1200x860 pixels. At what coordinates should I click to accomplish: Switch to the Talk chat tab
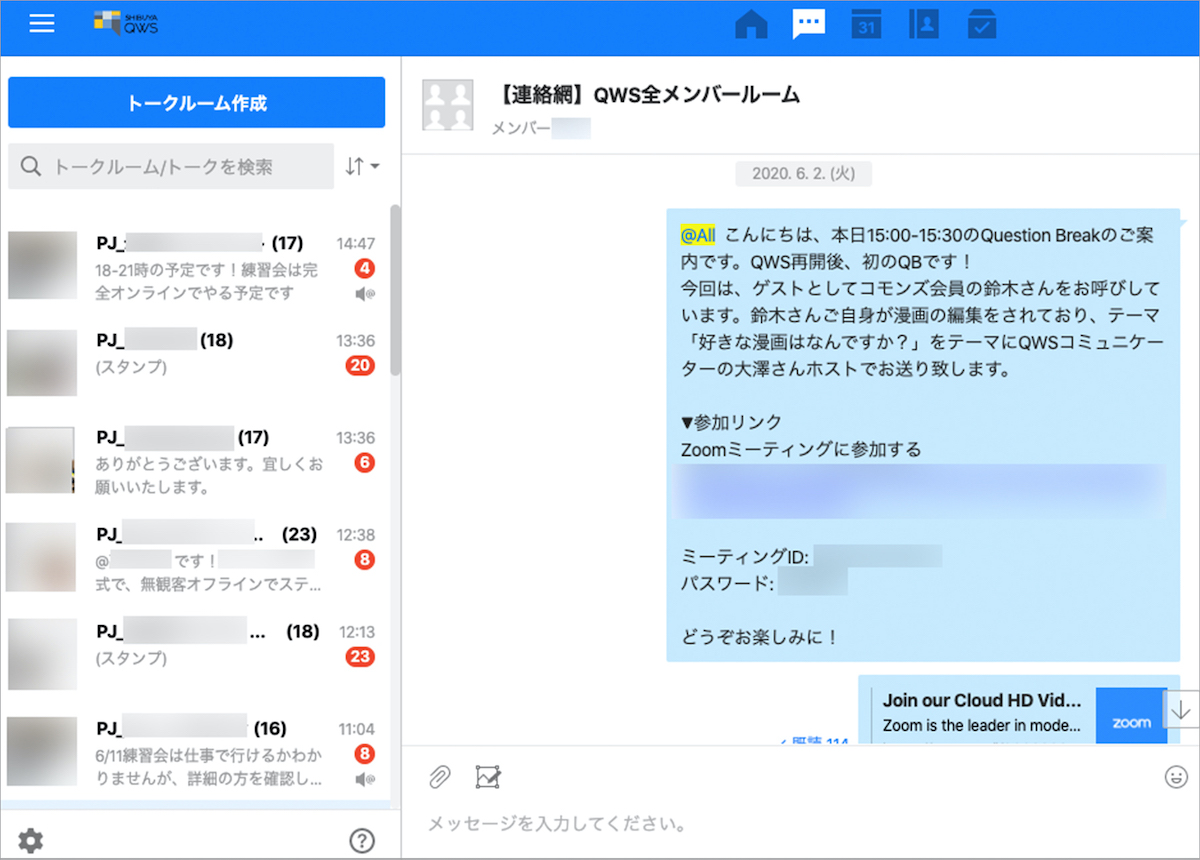point(808,24)
